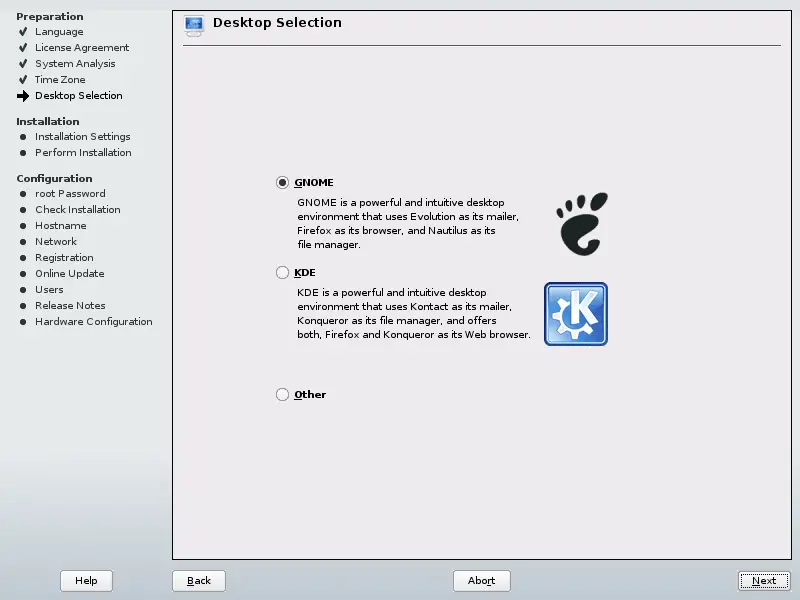800x600 pixels.
Task: Click the Preparation section heading
Action: pyautogui.click(x=50, y=17)
